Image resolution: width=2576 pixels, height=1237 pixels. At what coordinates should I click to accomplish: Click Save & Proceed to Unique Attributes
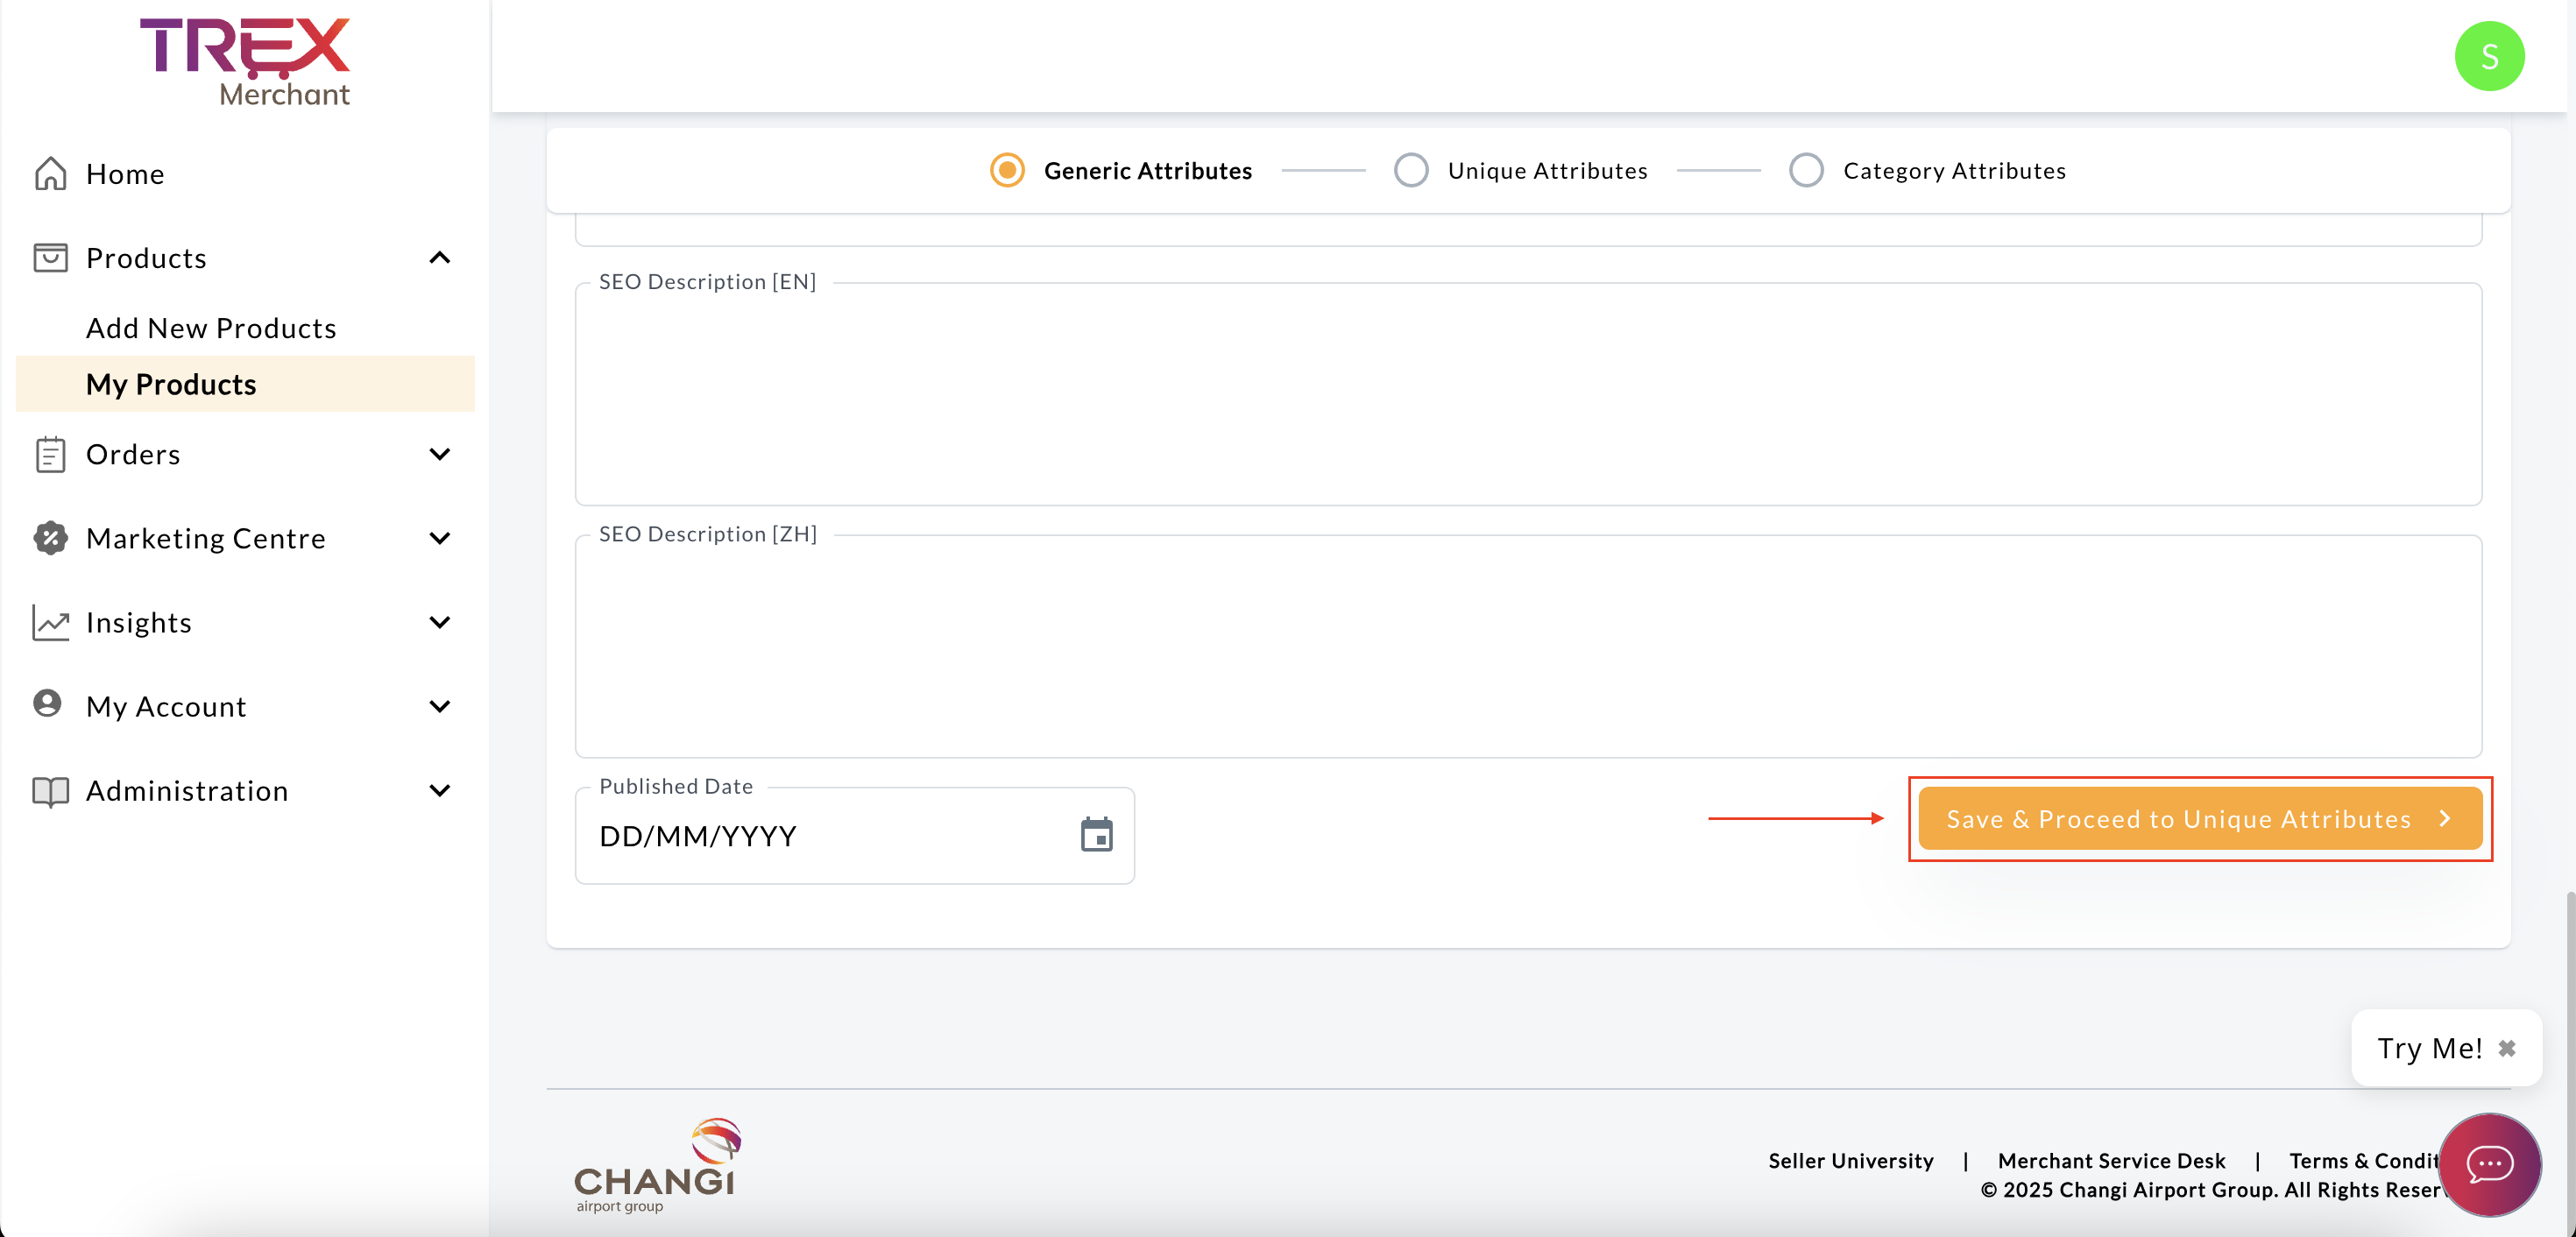2199,819
